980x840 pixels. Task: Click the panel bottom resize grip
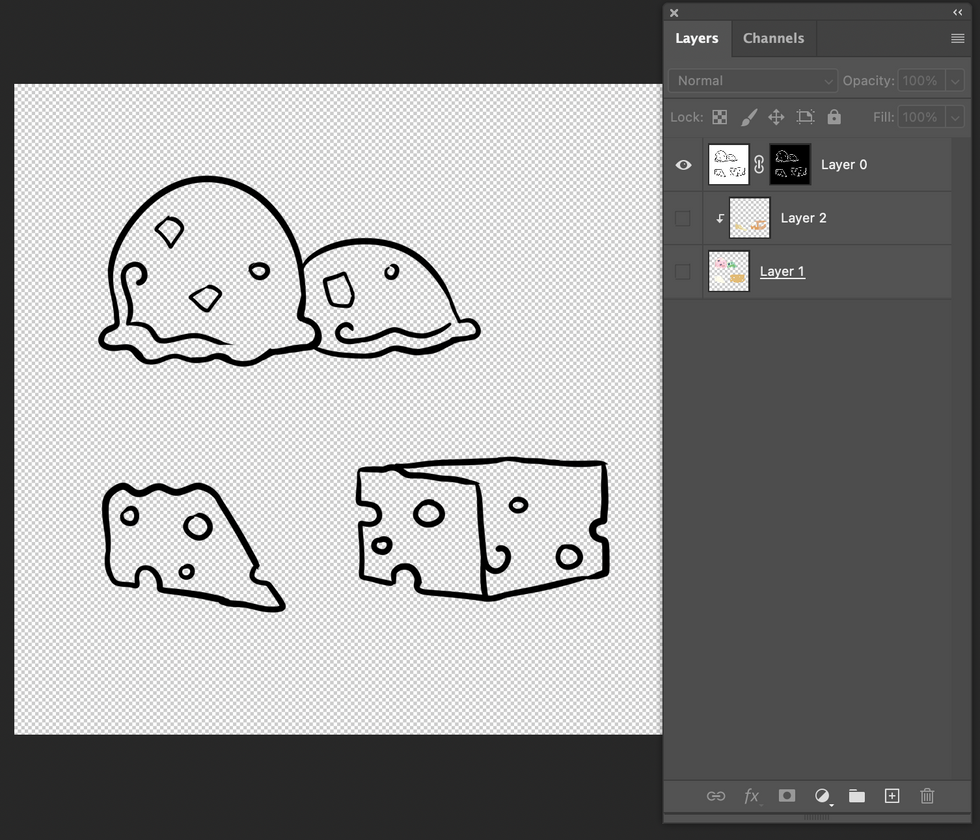(x=816, y=818)
